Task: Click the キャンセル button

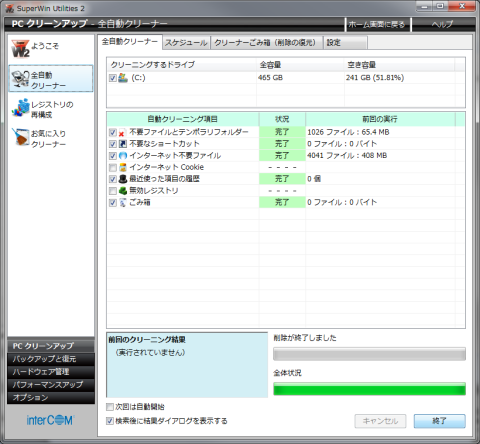Action: (x=380, y=421)
